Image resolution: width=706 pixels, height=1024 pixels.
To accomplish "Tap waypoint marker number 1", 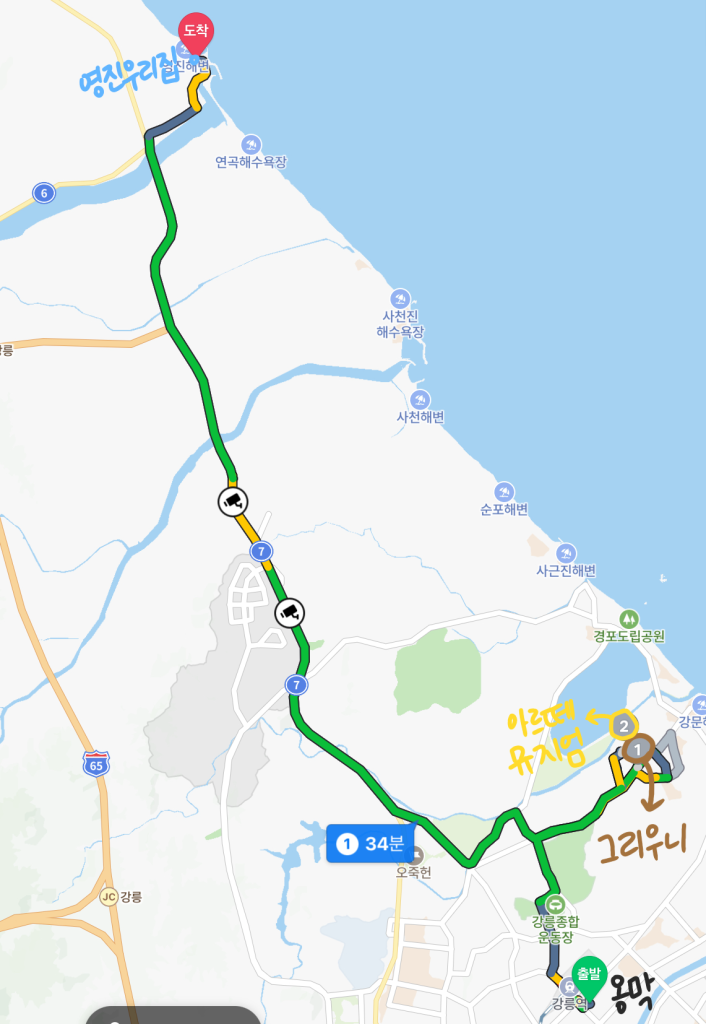I will pos(638,750).
